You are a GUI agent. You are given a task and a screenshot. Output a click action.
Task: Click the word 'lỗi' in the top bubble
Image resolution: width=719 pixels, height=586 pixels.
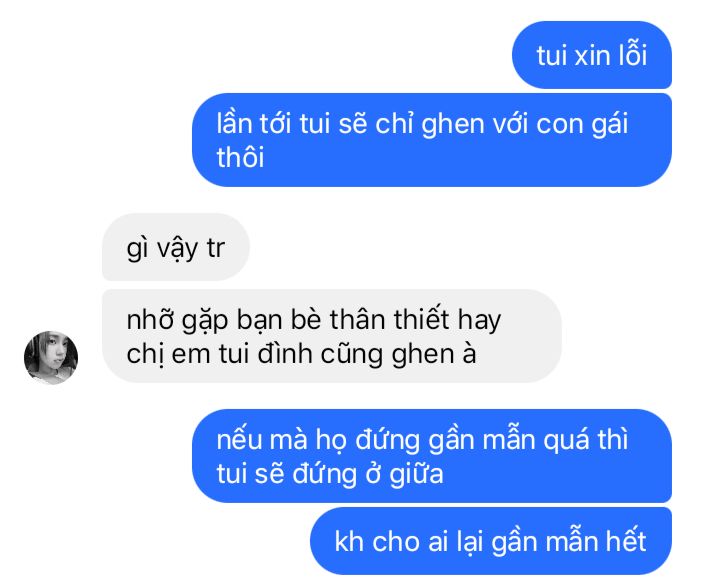pos(633,55)
